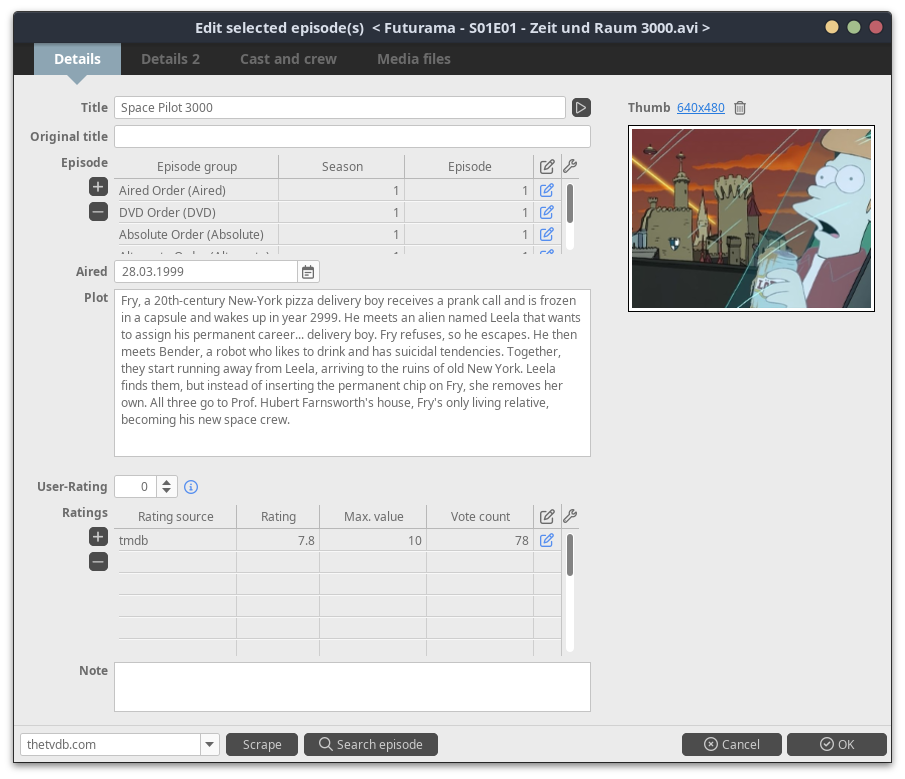This screenshot has height=779, width=905.
Task: Click the 640x480 thumb size link
Action: click(x=700, y=108)
